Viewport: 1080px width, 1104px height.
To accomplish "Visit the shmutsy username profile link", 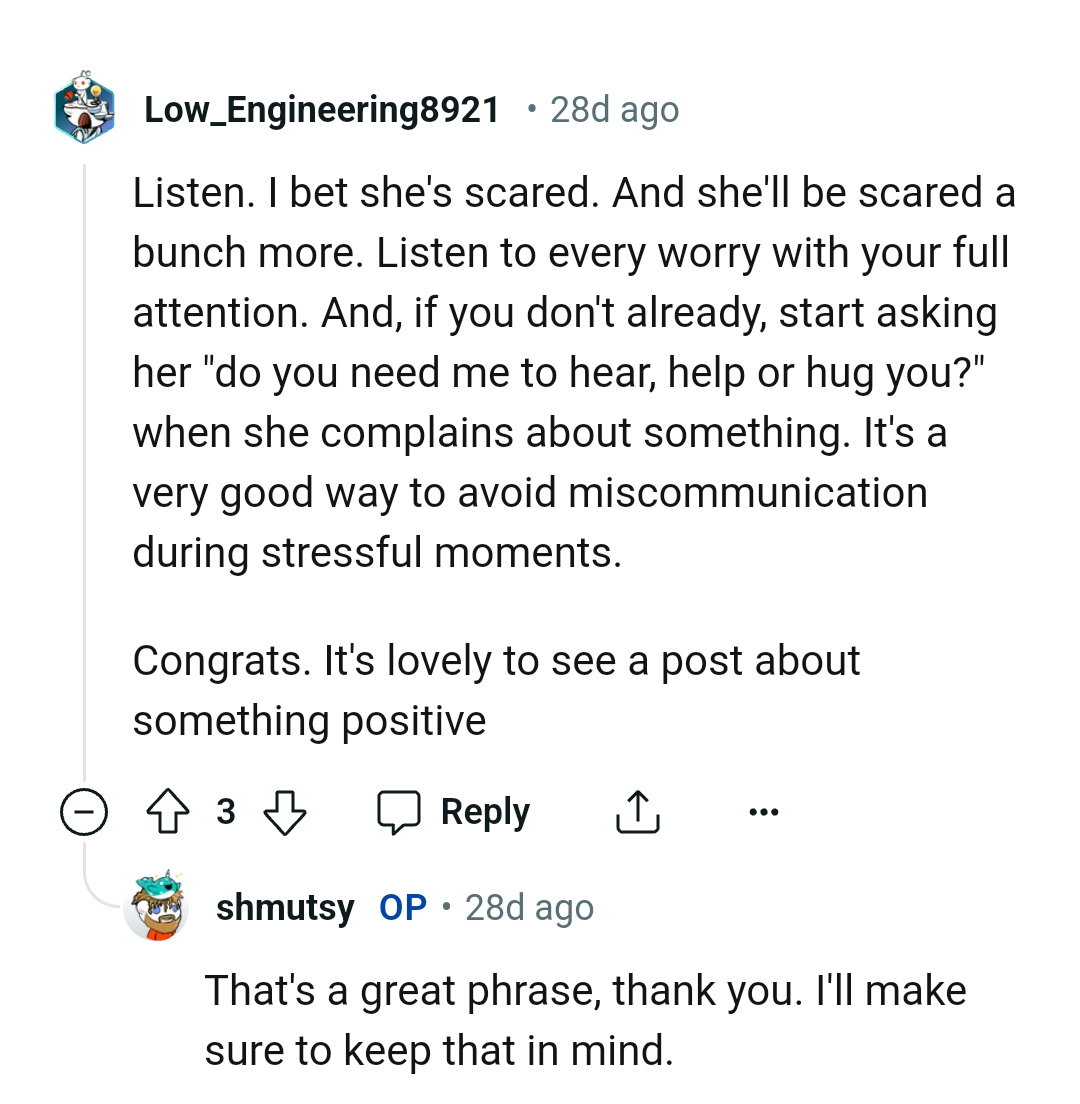I will coord(285,908).
